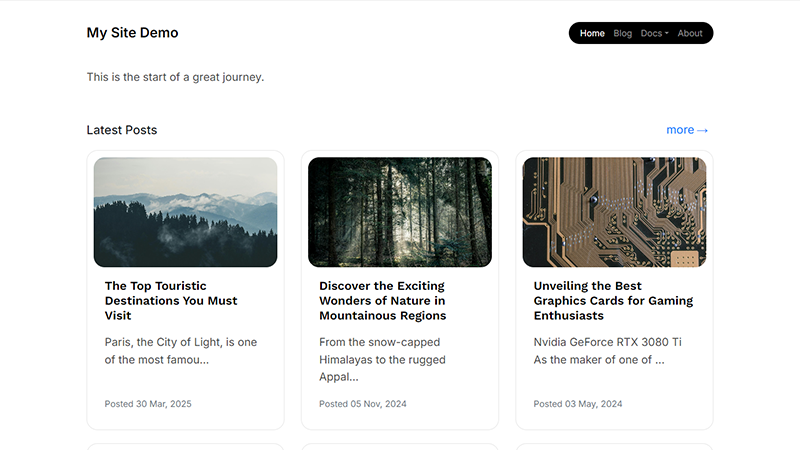The width and height of the screenshot is (800, 450).
Task: Open the Wonders of Nature post title
Action: pyautogui.click(x=383, y=300)
